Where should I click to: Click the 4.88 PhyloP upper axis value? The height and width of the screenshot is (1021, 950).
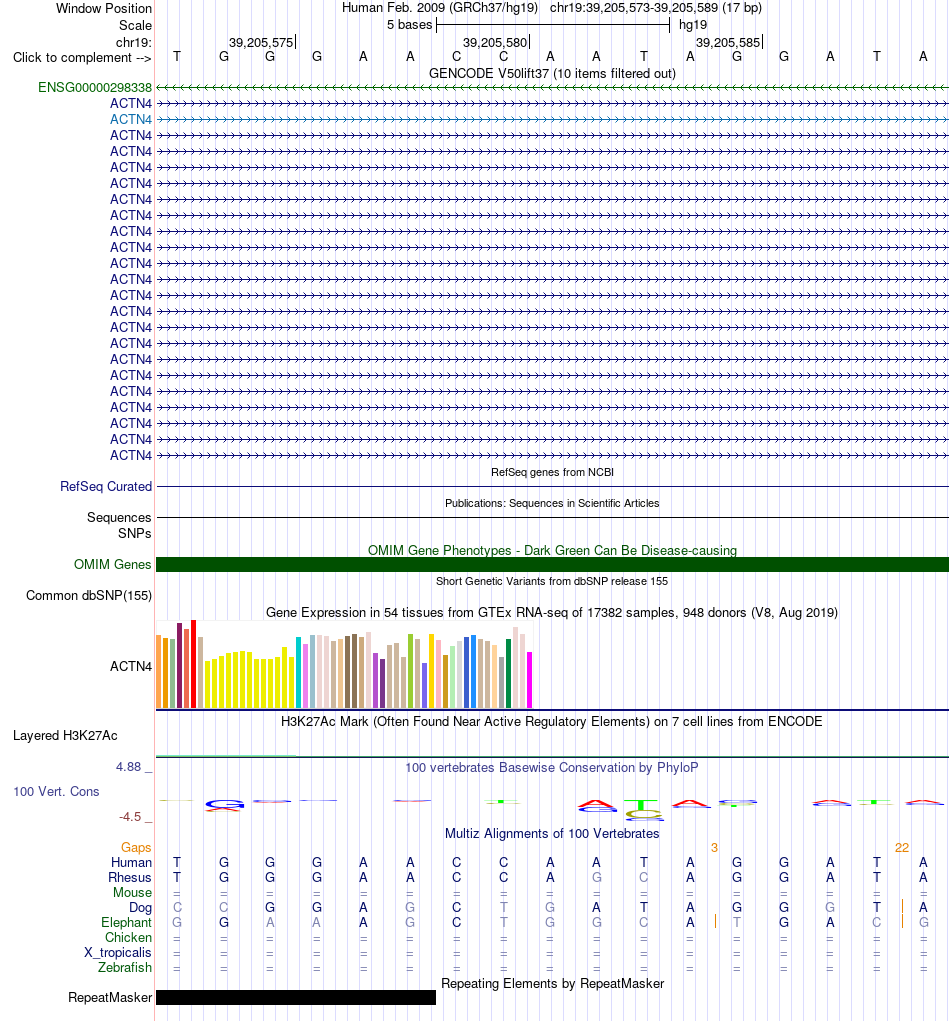point(128,766)
